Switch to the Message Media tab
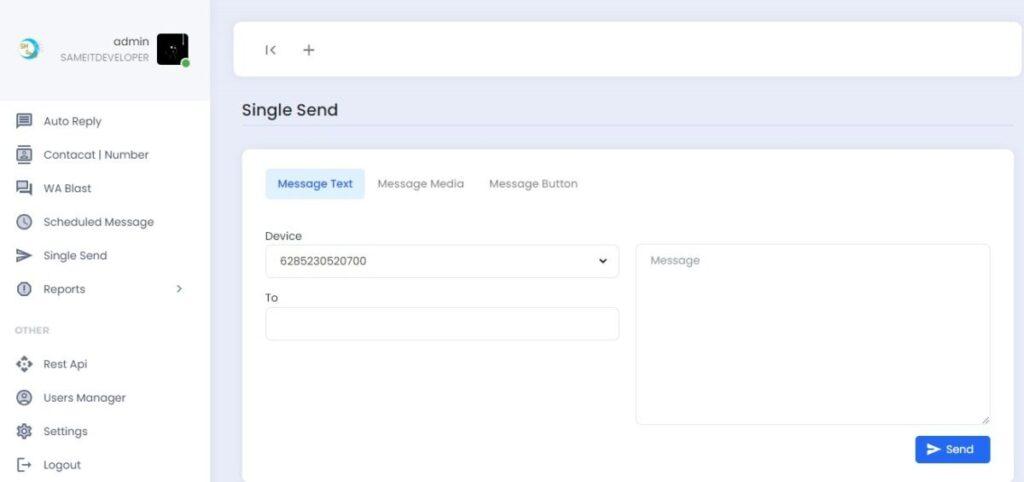This screenshot has width=1024, height=482. tap(420, 184)
